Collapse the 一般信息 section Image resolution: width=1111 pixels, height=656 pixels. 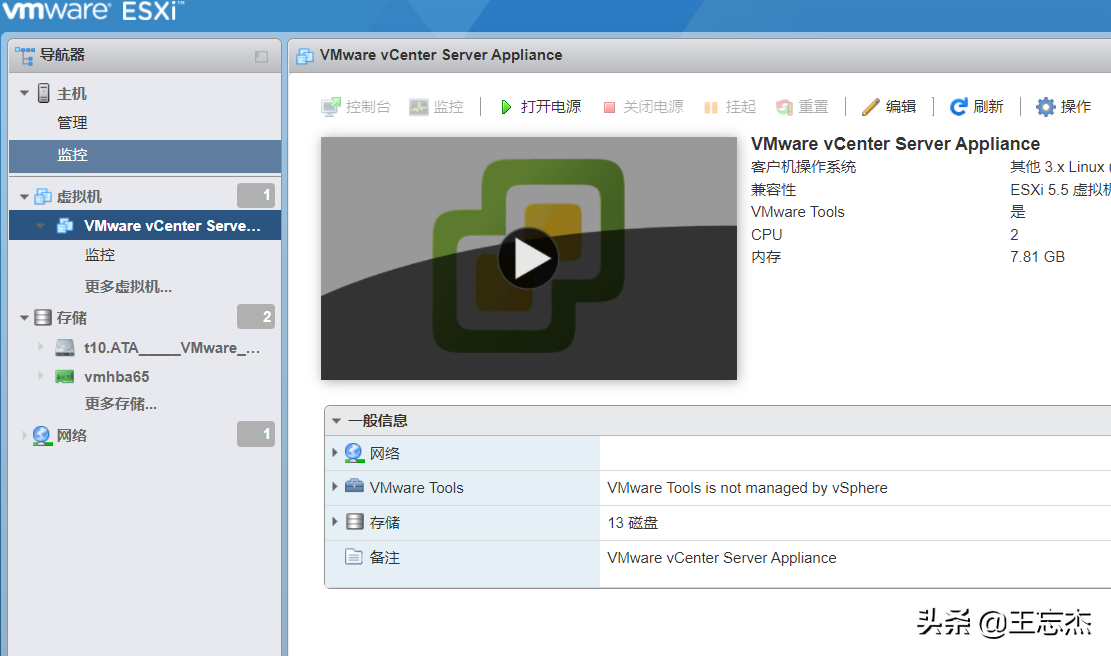click(337, 421)
